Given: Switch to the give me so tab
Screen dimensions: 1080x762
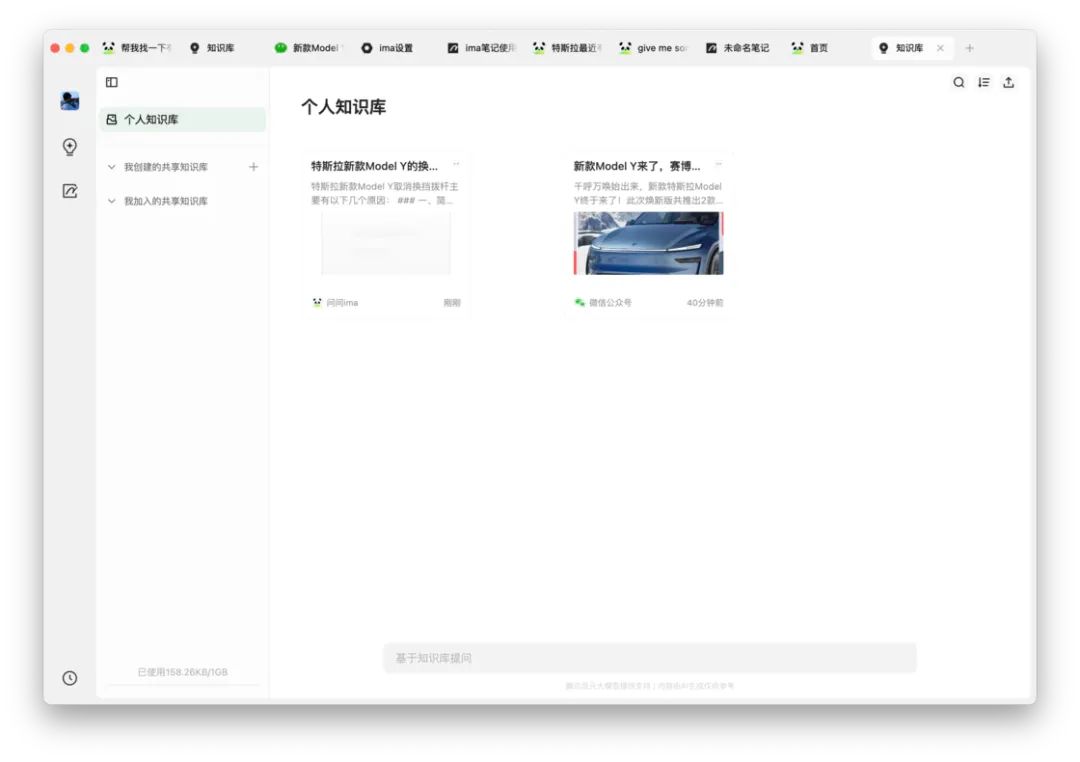Looking at the screenshot, I should click(653, 48).
